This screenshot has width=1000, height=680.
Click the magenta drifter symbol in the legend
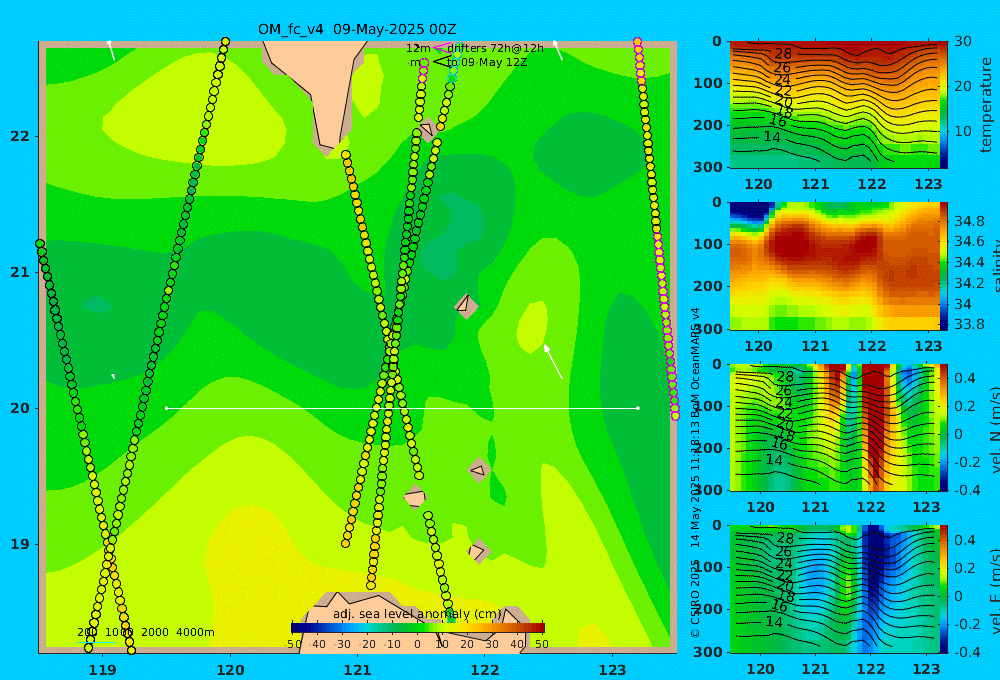tap(441, 48)
